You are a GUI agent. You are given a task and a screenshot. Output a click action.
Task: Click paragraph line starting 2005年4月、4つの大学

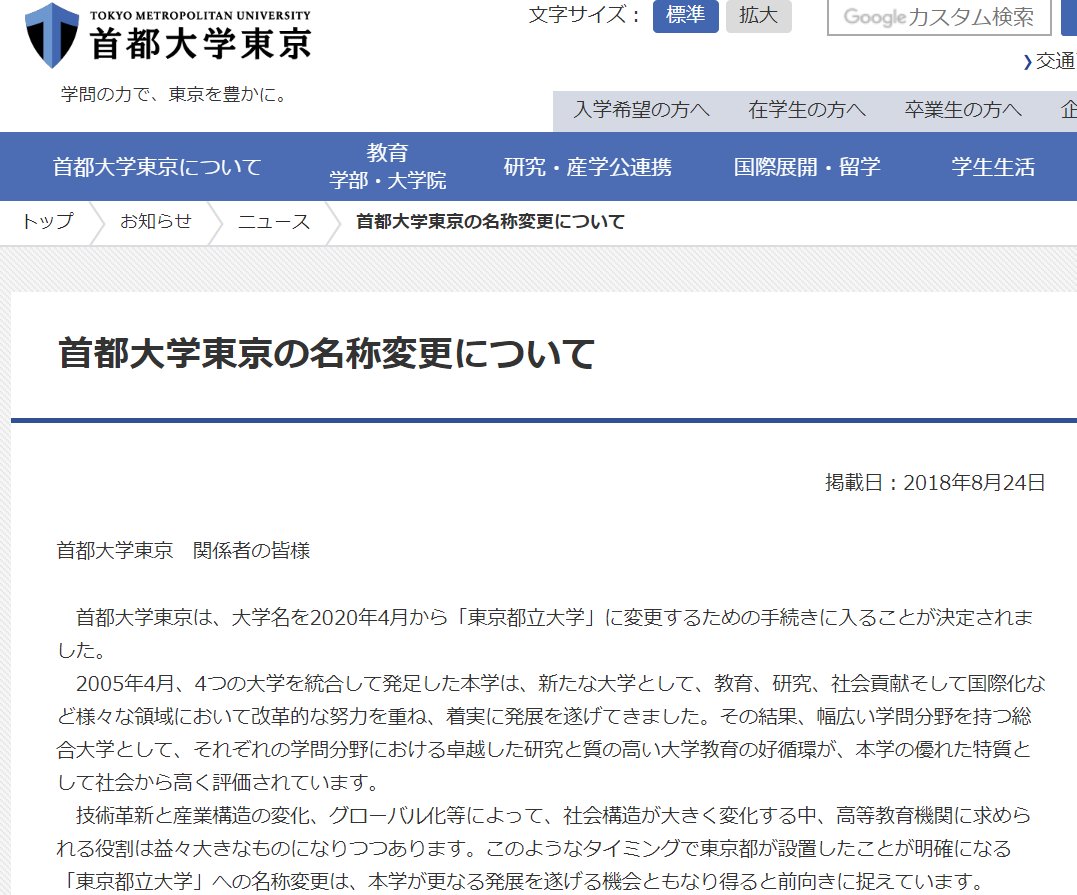[560, 683]
